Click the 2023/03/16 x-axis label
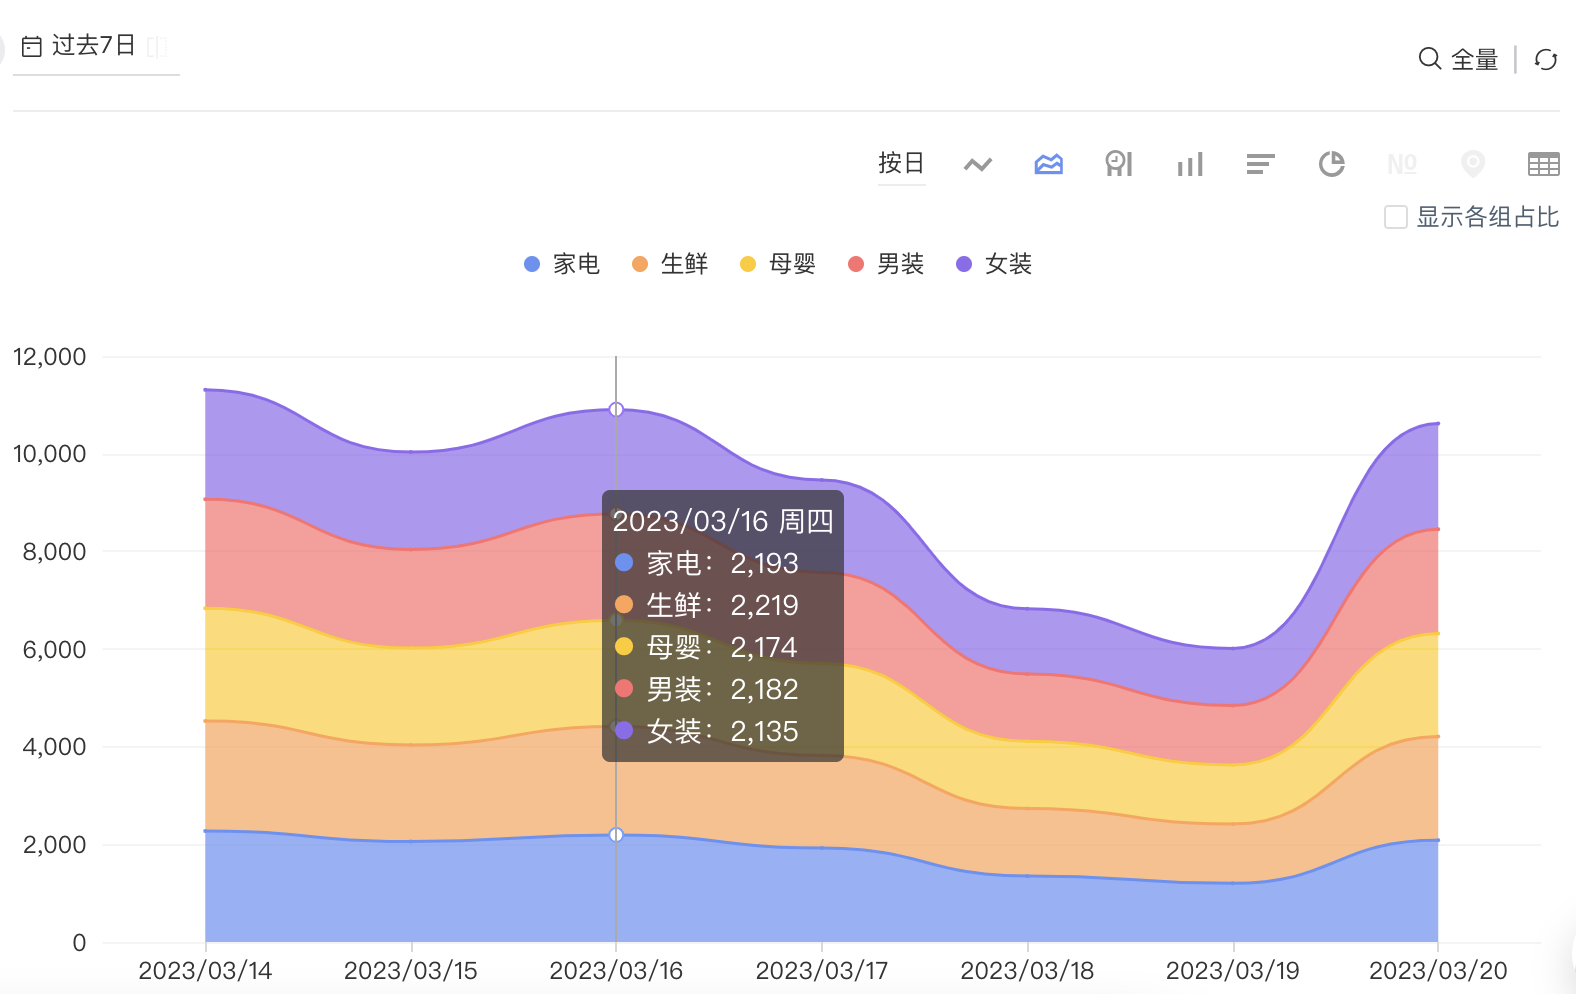 616,971
